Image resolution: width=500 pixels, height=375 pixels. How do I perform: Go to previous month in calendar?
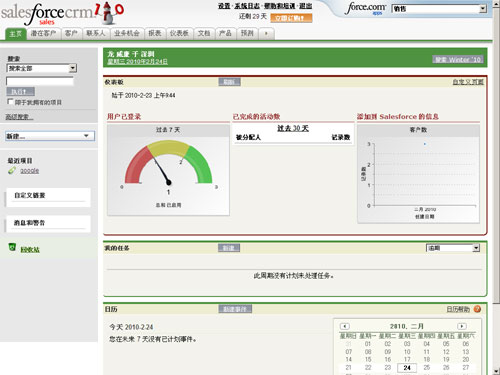pyautogui.click(x=344, y=326)
